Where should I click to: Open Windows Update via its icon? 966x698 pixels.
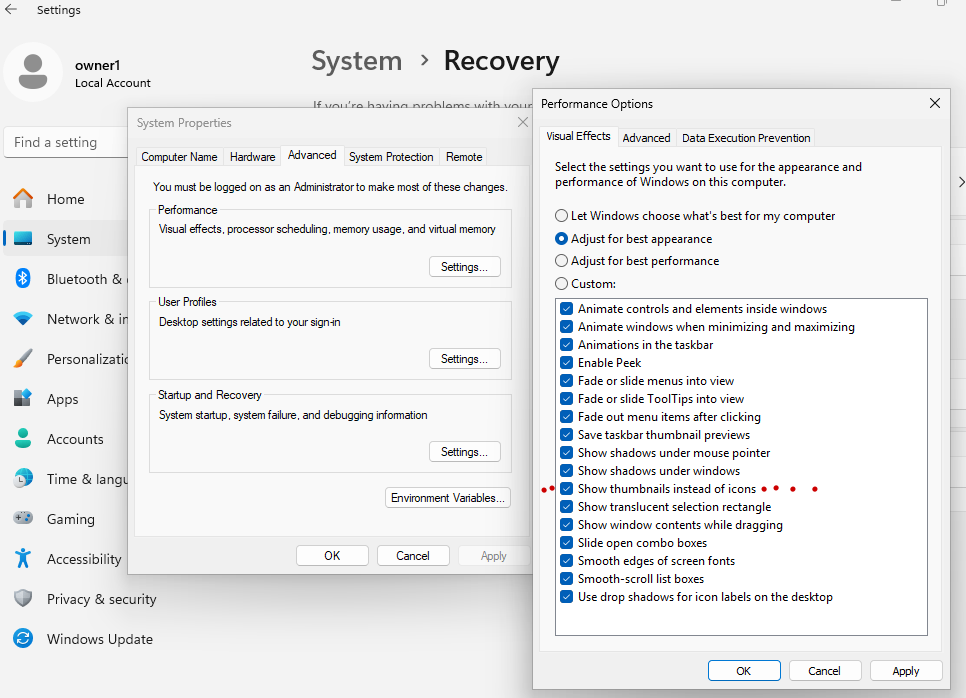click(x=23, y=639)
